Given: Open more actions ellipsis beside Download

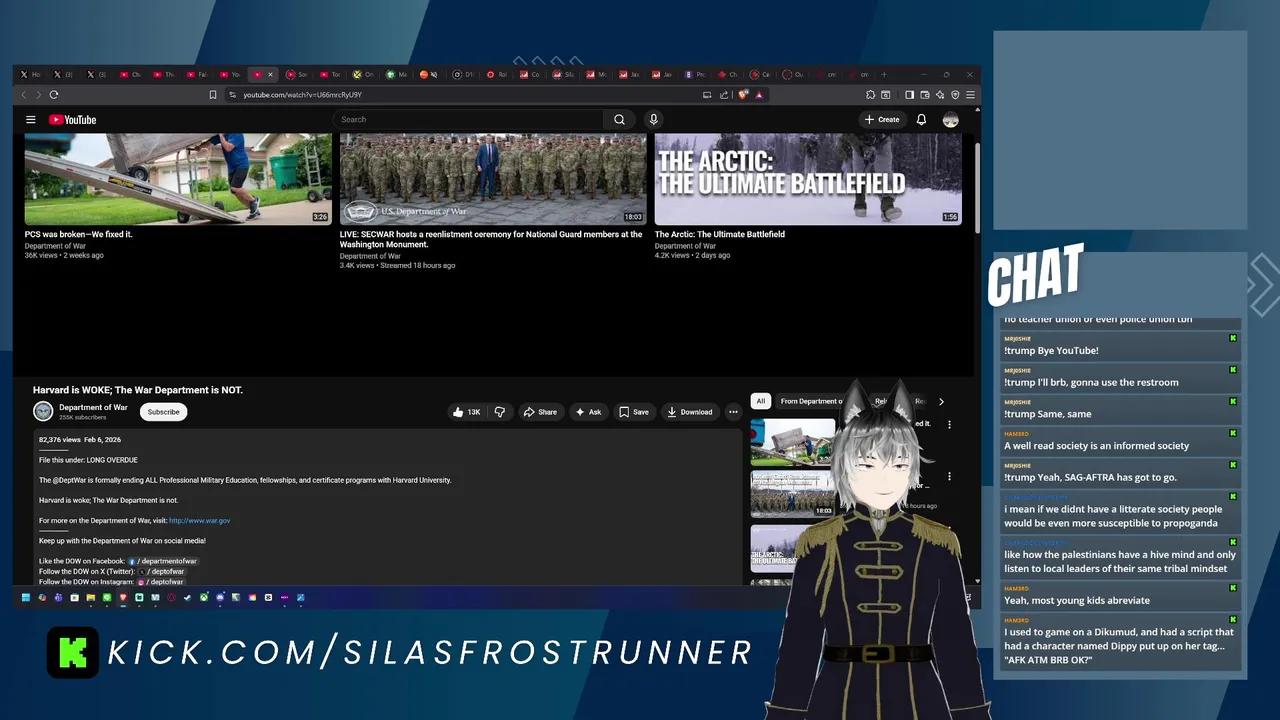Looking at the screenshot, I should 733,412.
